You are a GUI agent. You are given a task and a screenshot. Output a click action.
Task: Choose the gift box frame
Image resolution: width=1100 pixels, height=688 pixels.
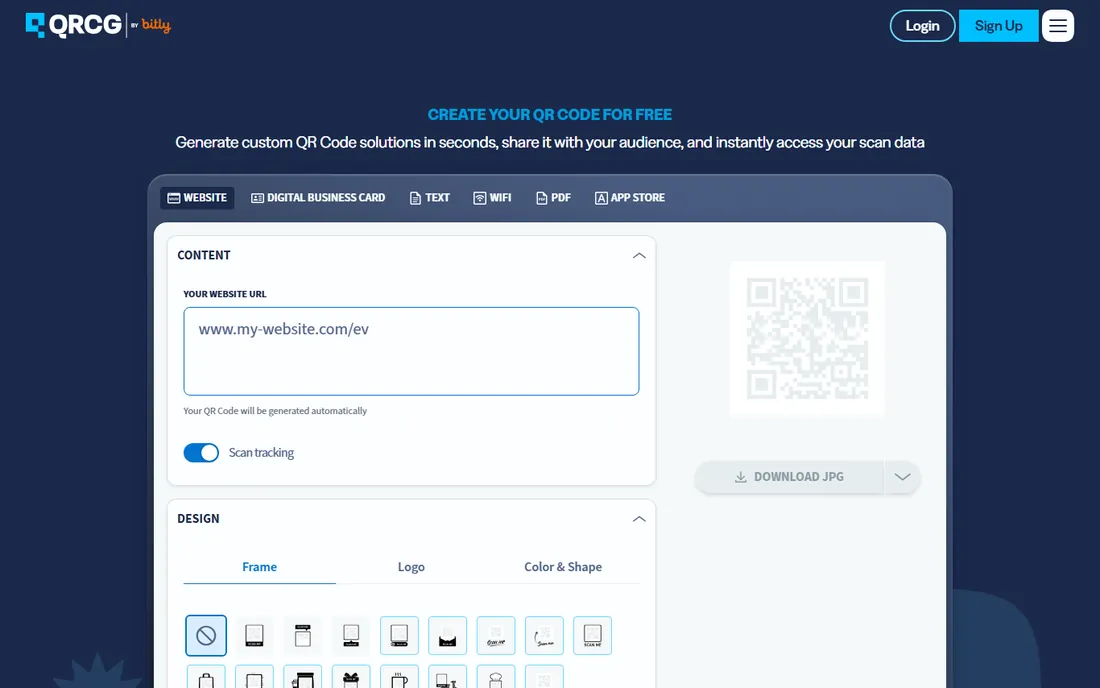coord(351,677)
